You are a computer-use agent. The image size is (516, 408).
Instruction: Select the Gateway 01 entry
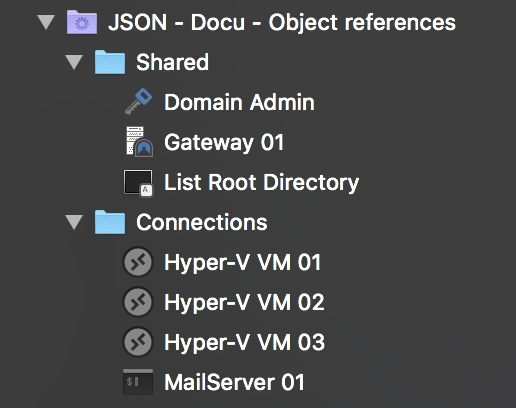point(224,143)
